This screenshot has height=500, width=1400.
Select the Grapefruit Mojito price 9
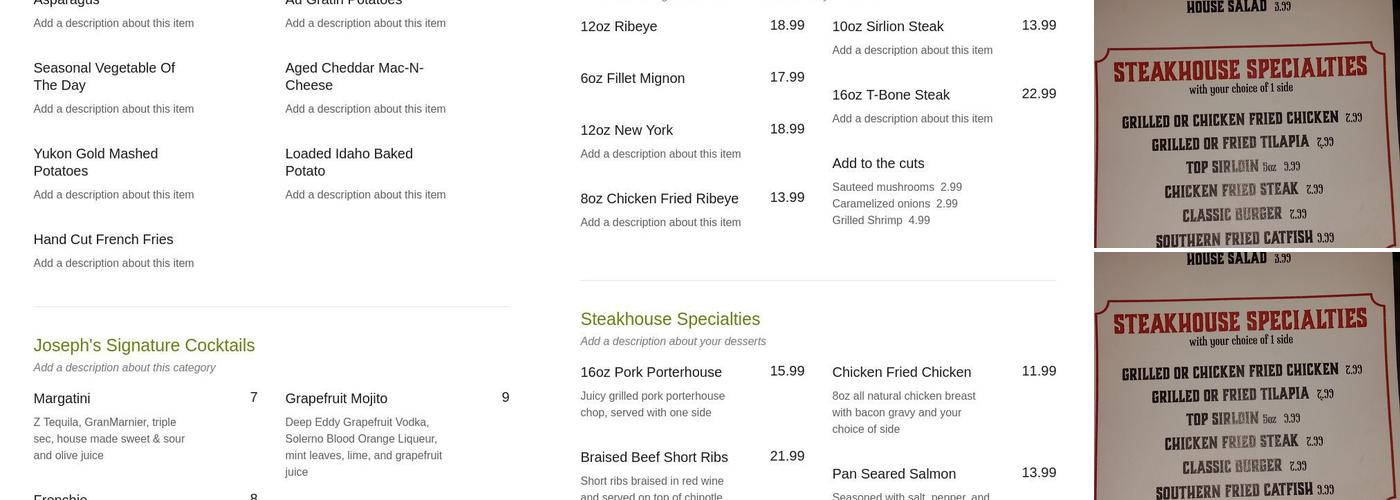point(505,397)
